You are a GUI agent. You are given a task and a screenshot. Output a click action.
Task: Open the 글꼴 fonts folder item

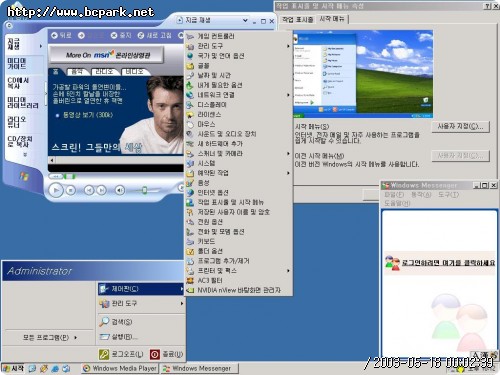(x=239, y=66)
